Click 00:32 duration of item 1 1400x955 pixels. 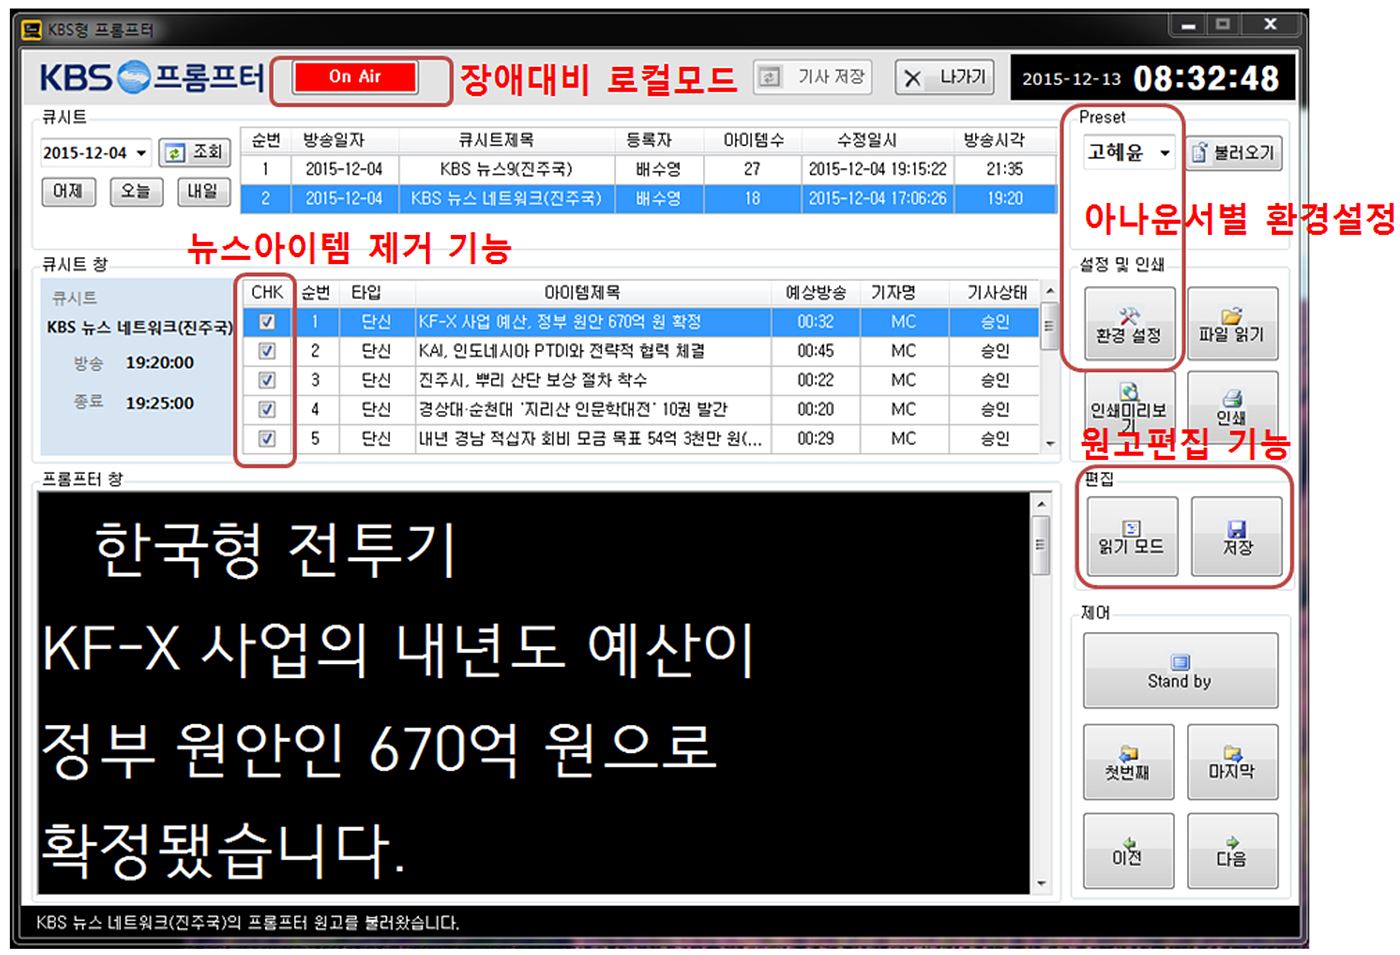tap(815, 322)
